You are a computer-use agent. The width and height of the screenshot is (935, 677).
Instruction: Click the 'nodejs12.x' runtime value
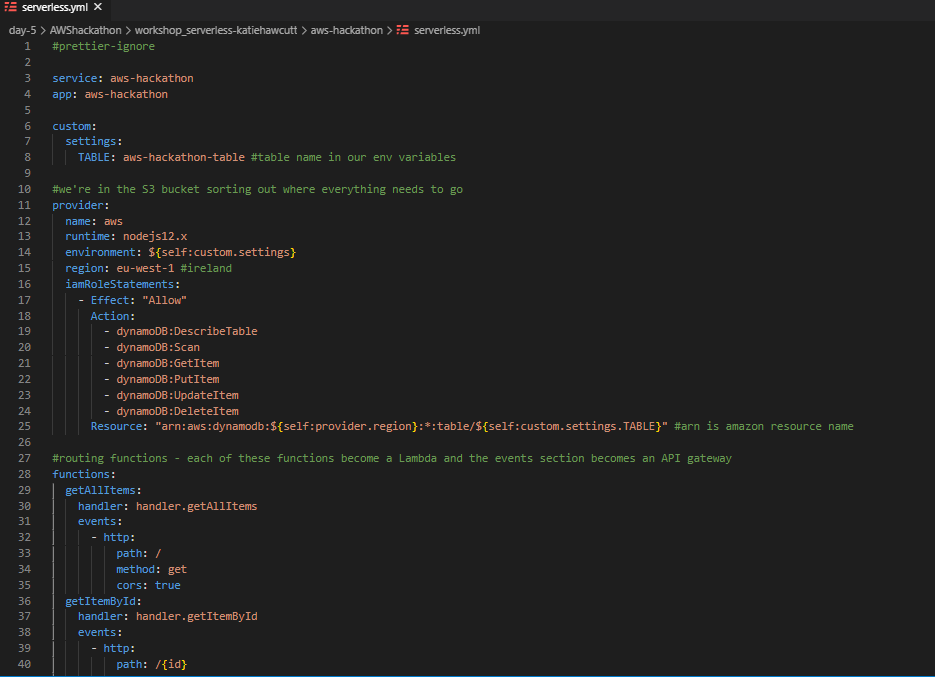(x=155, y=237)
